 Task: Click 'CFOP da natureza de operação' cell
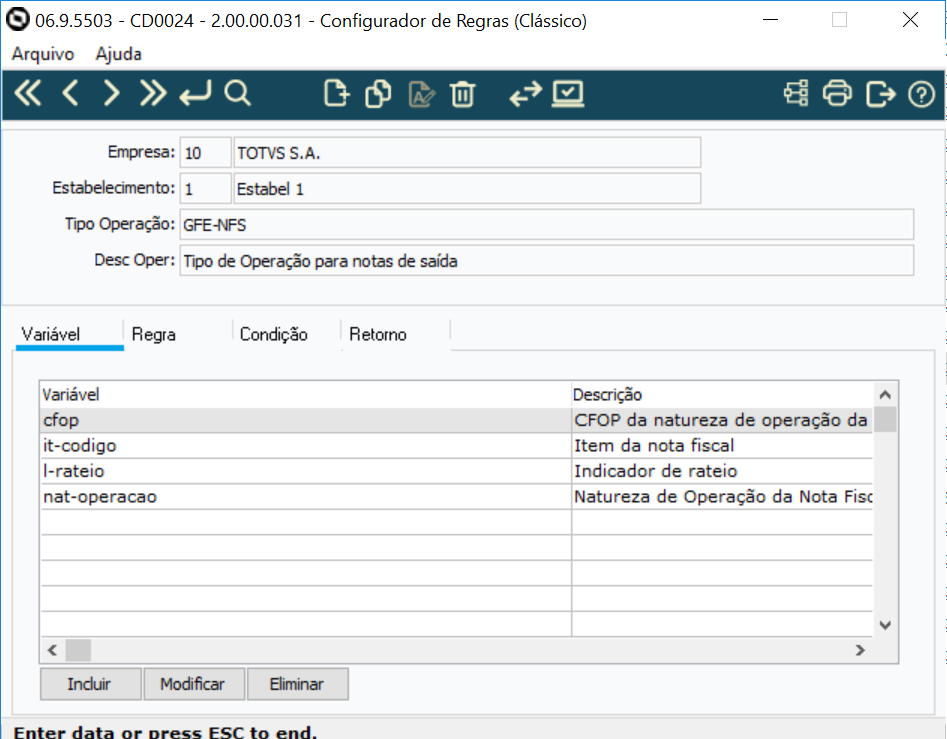point(722,420)
